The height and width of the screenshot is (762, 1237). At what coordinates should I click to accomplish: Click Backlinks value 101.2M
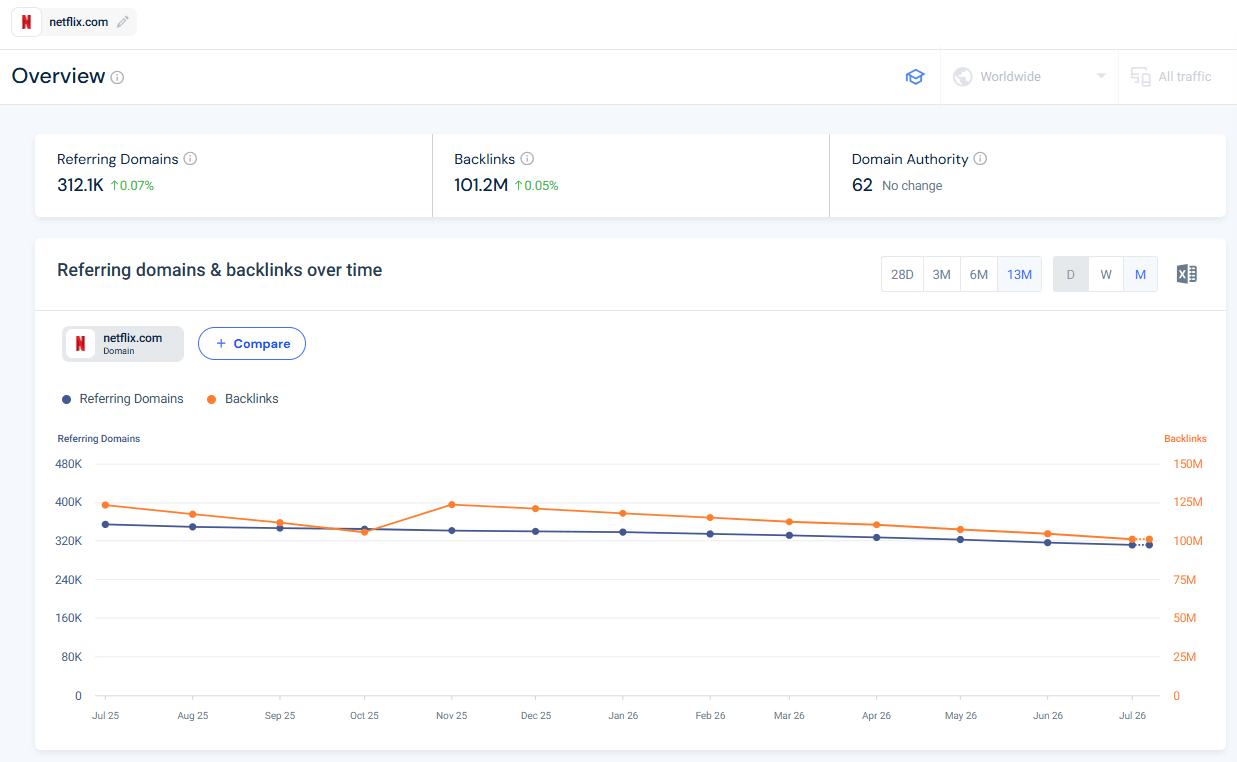point(481,185)
